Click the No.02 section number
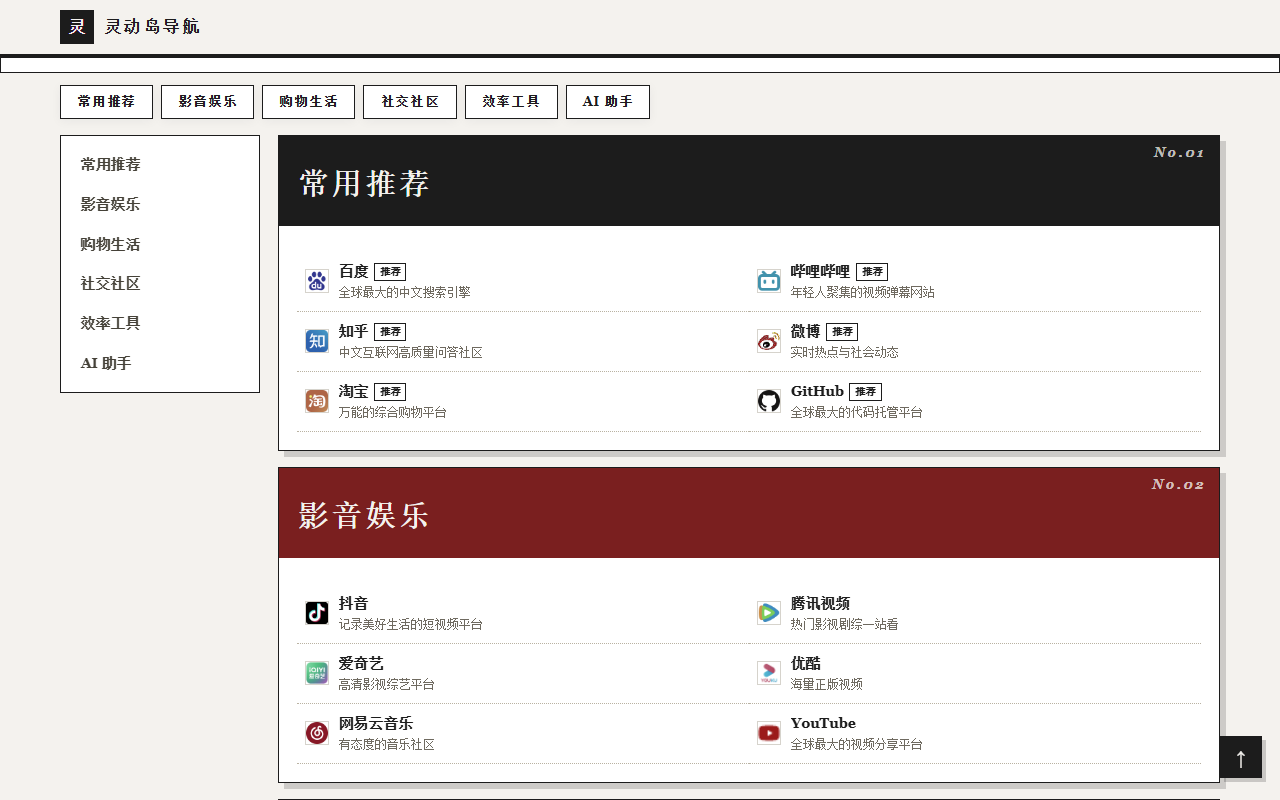Viewport: 1280px width, 800px height. [1178, 484]
